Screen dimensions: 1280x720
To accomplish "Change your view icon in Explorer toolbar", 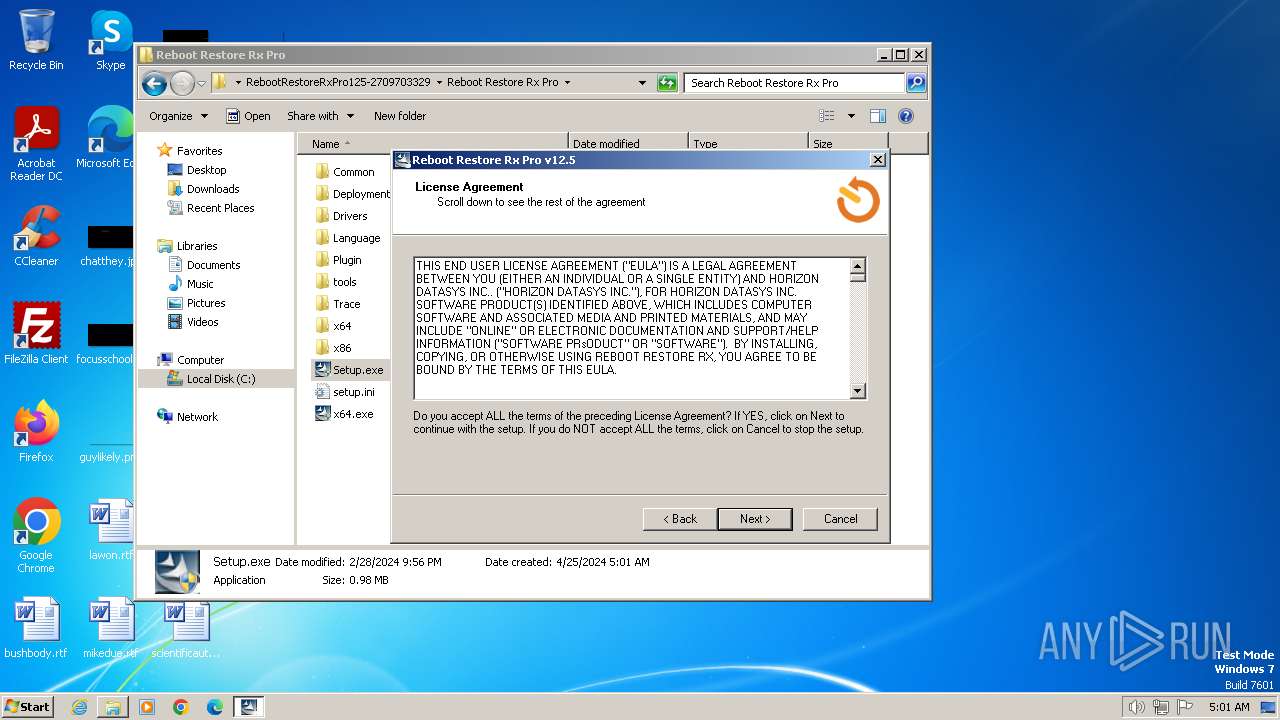I will point(827,116).
